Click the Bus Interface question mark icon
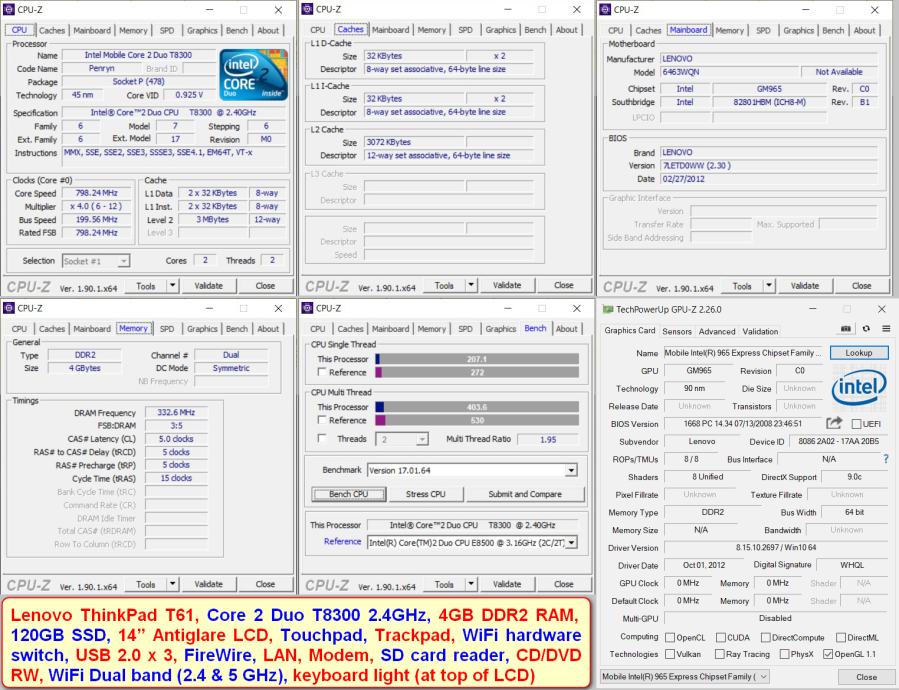The width and height of the screenshot is (899, 690). [x=886, y=459]
